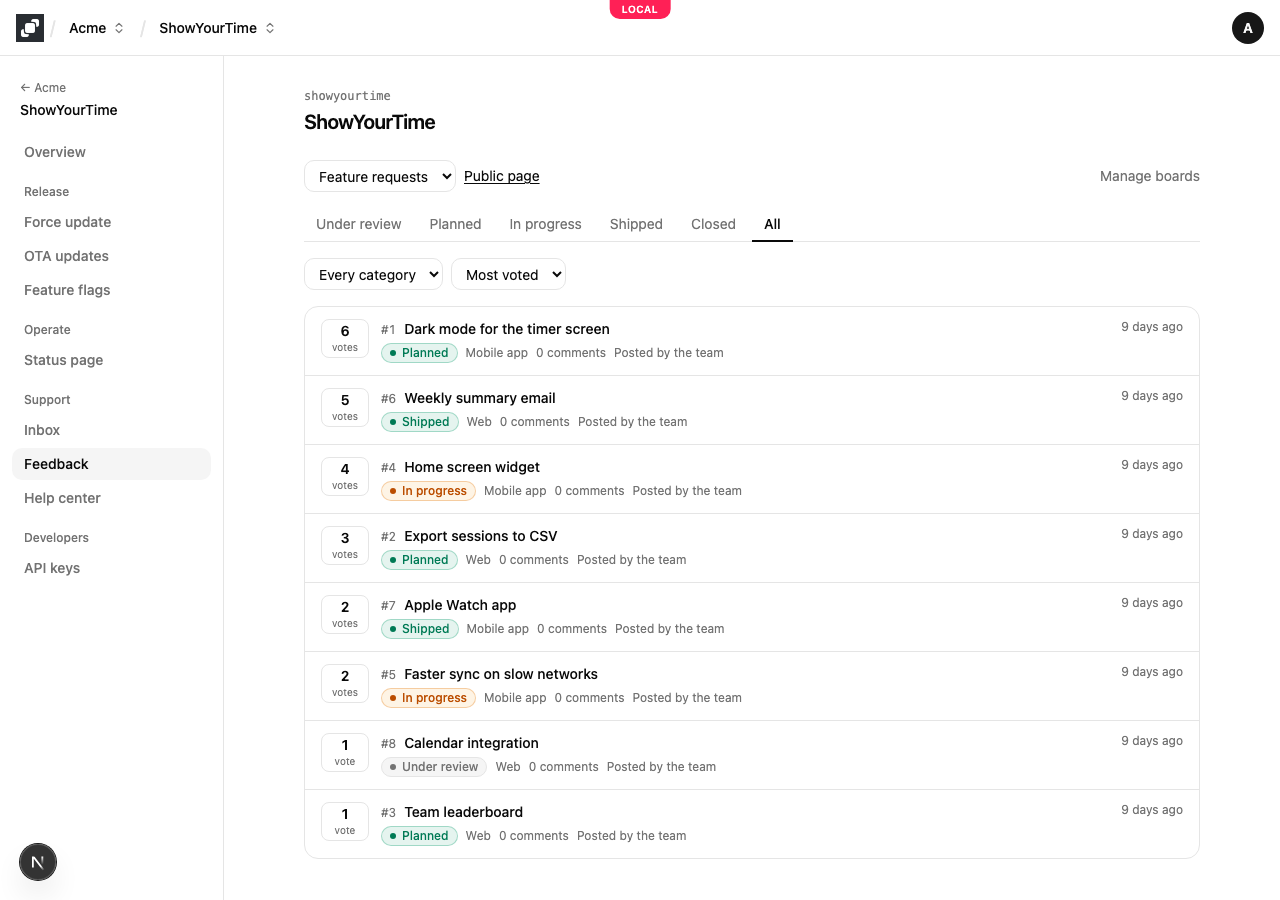Go back to Acme in sidebar
Viewport: 1280px width, 900px height.
43,88
